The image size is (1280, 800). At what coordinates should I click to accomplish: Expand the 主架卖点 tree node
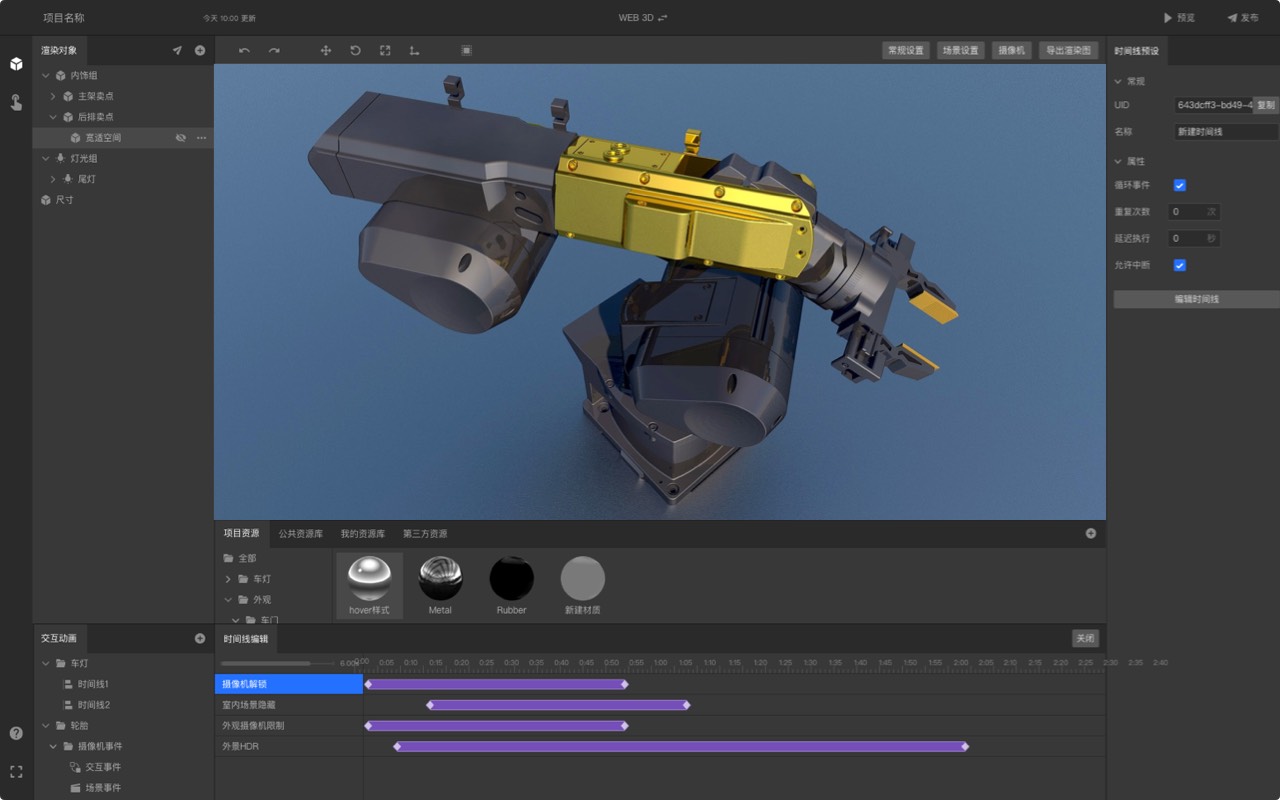pos(53,96)
